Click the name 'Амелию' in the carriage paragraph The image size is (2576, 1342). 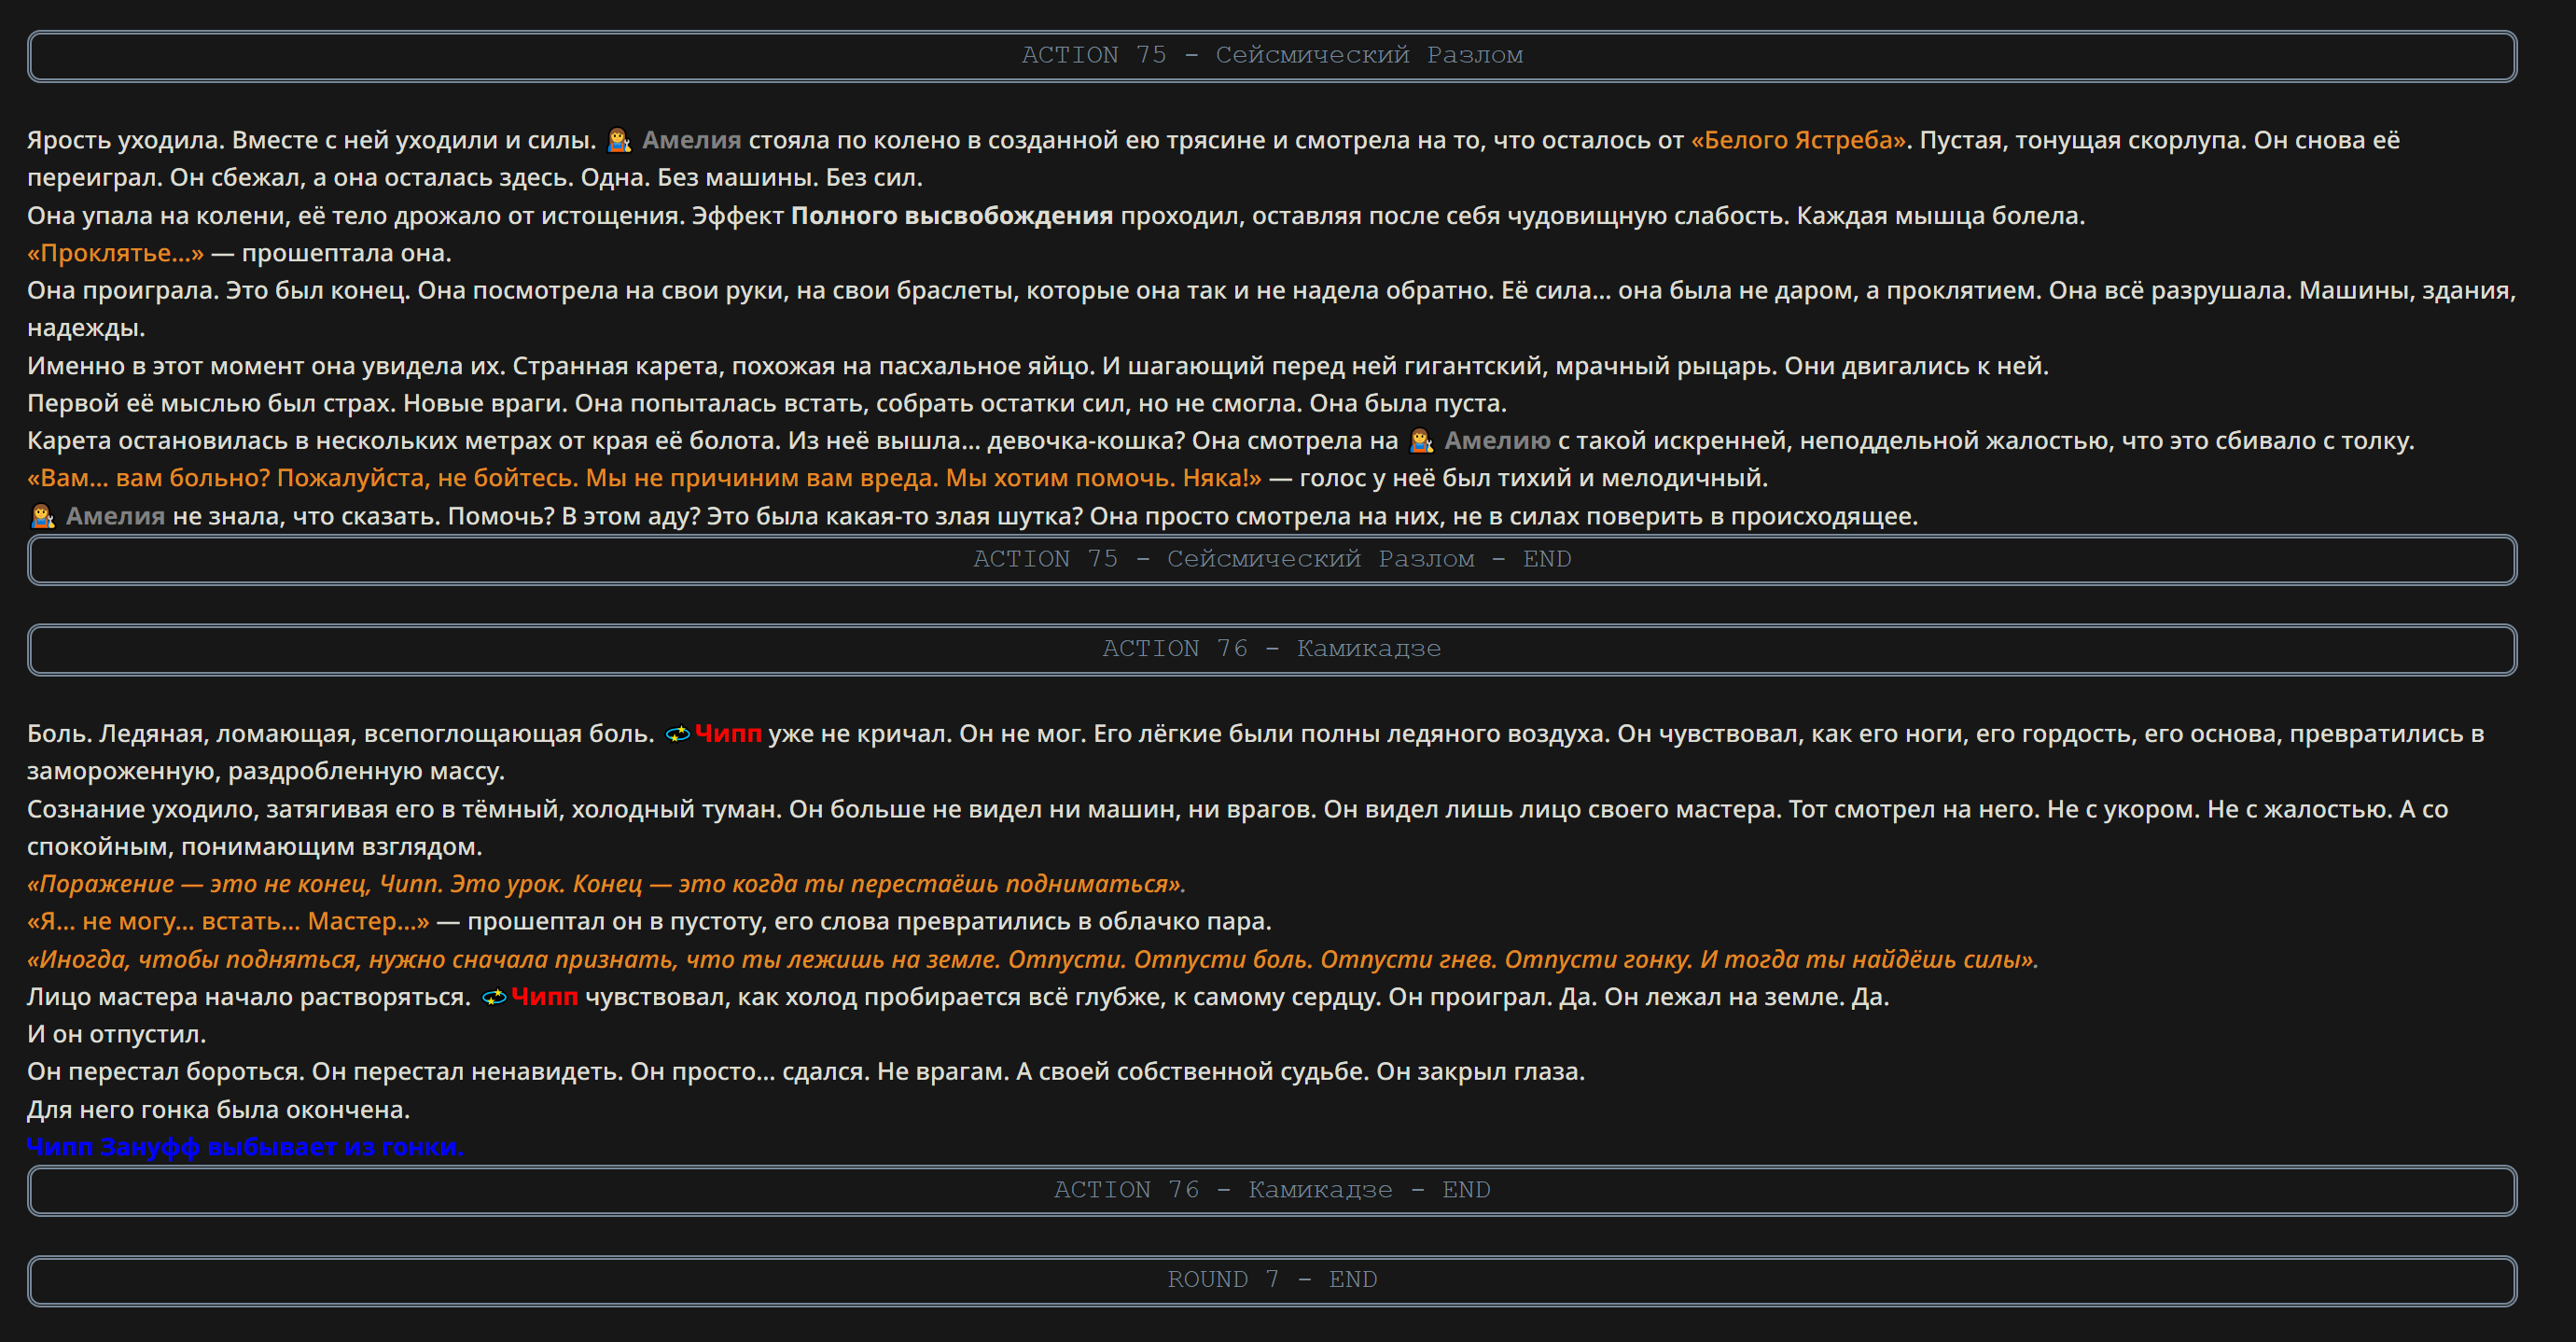pyautogui.click(x=1497, y=441)
